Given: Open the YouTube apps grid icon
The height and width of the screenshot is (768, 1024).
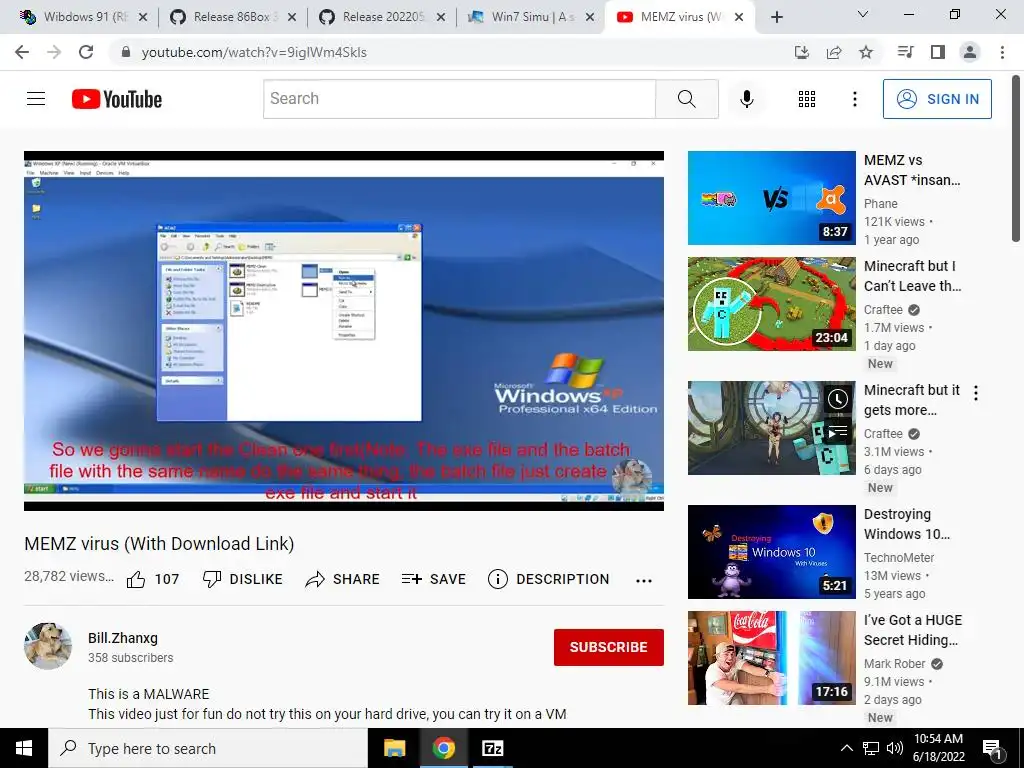Looking at the screenshot, I should pyautogui.click(x=807, y=99).
